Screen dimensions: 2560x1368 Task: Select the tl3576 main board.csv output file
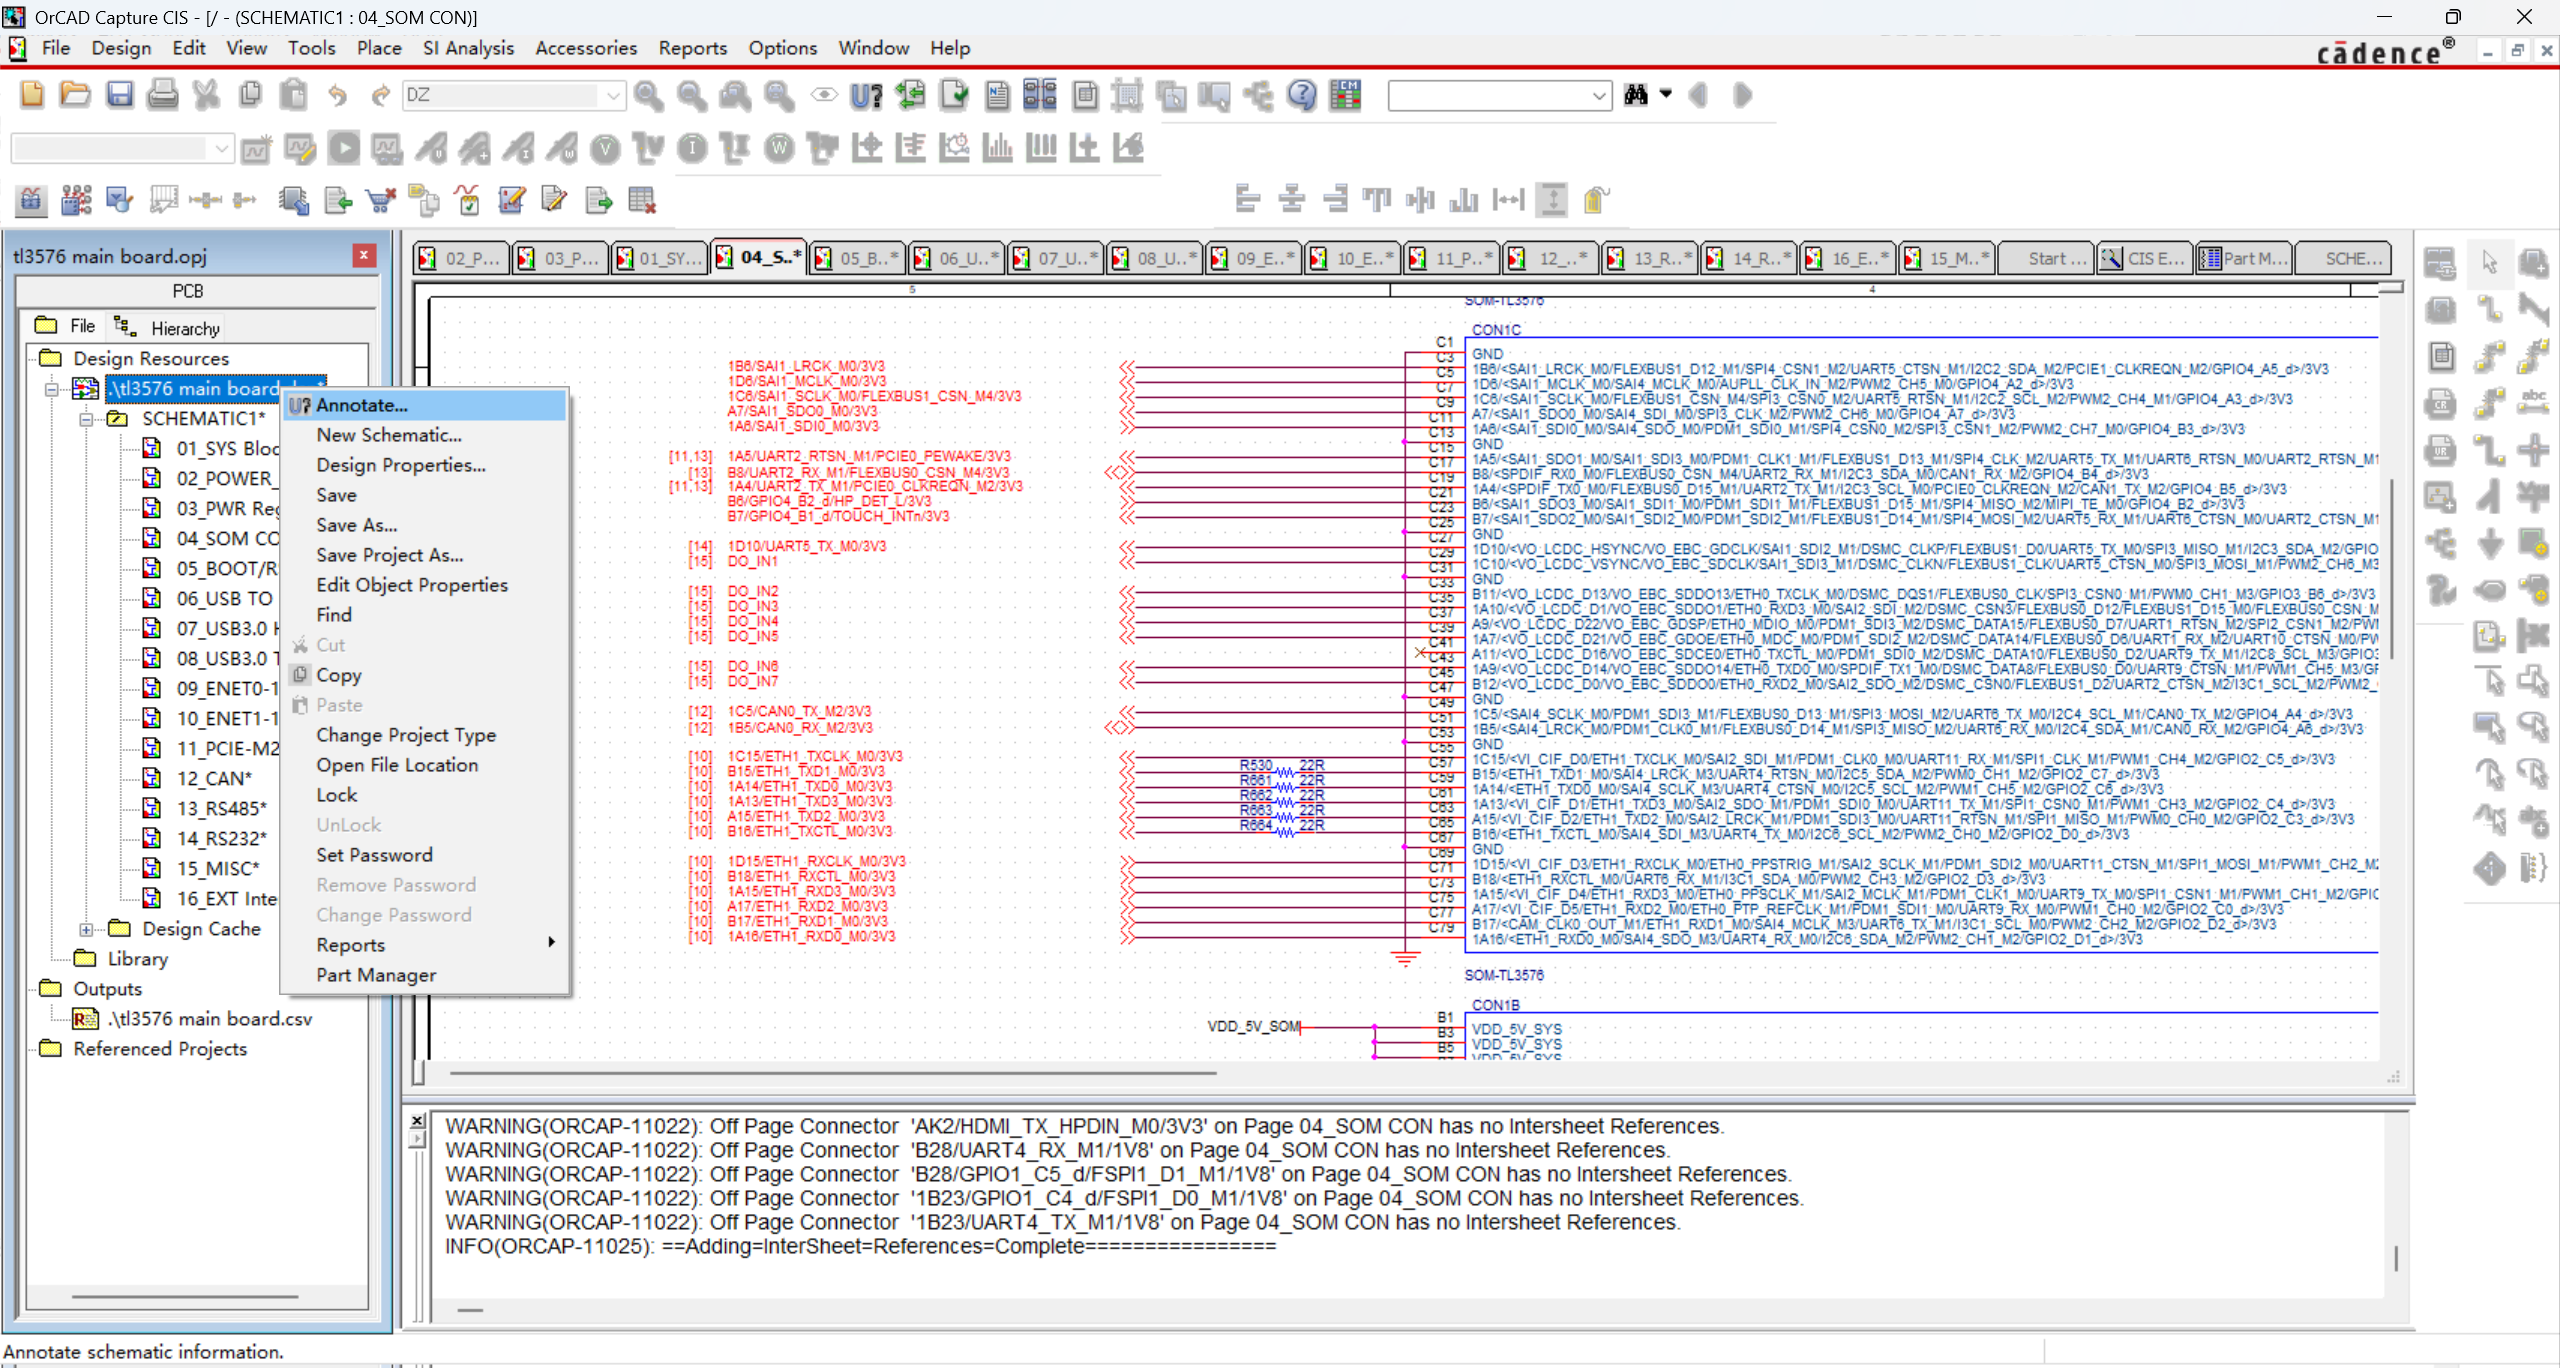(210, 1019)
